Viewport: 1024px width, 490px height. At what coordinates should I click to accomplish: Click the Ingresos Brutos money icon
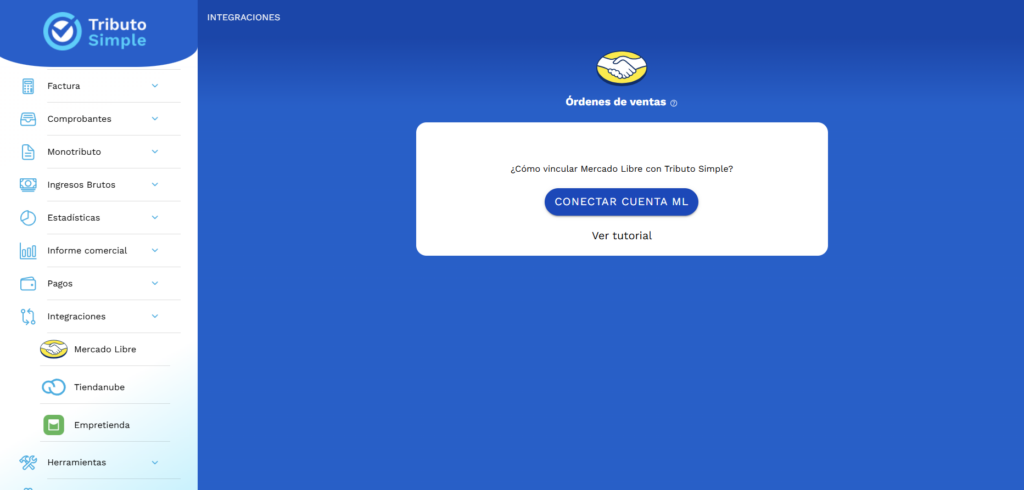(x=28, y=185)
